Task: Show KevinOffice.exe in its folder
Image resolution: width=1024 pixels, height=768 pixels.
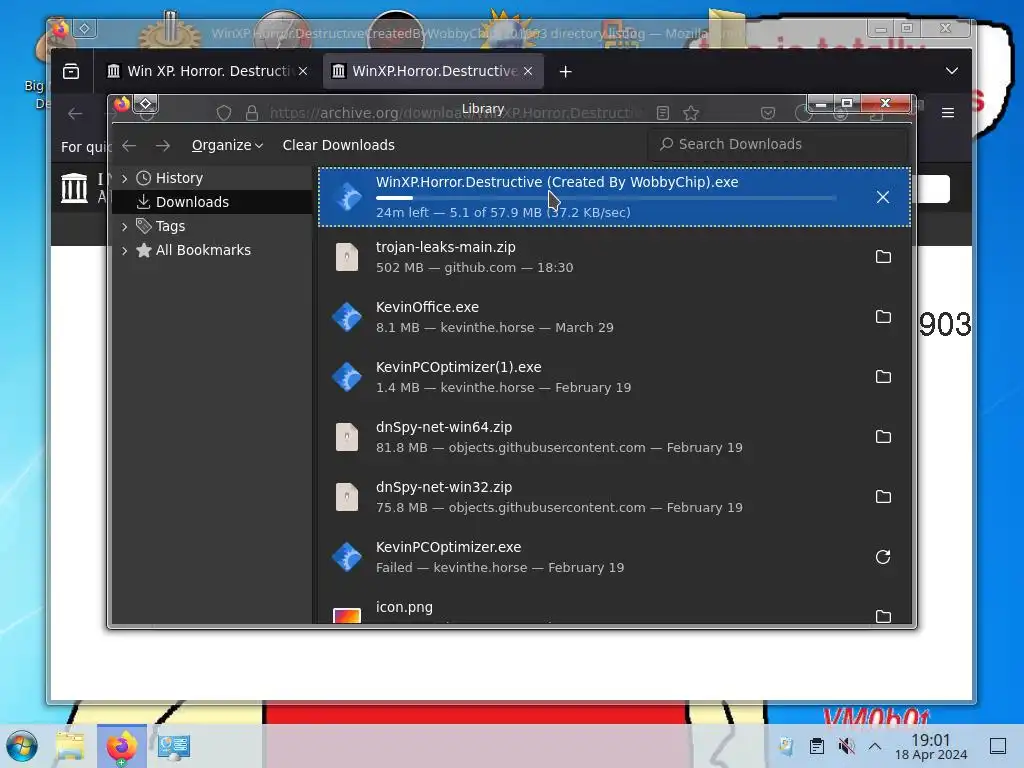Action: click(x=883, y=317)
